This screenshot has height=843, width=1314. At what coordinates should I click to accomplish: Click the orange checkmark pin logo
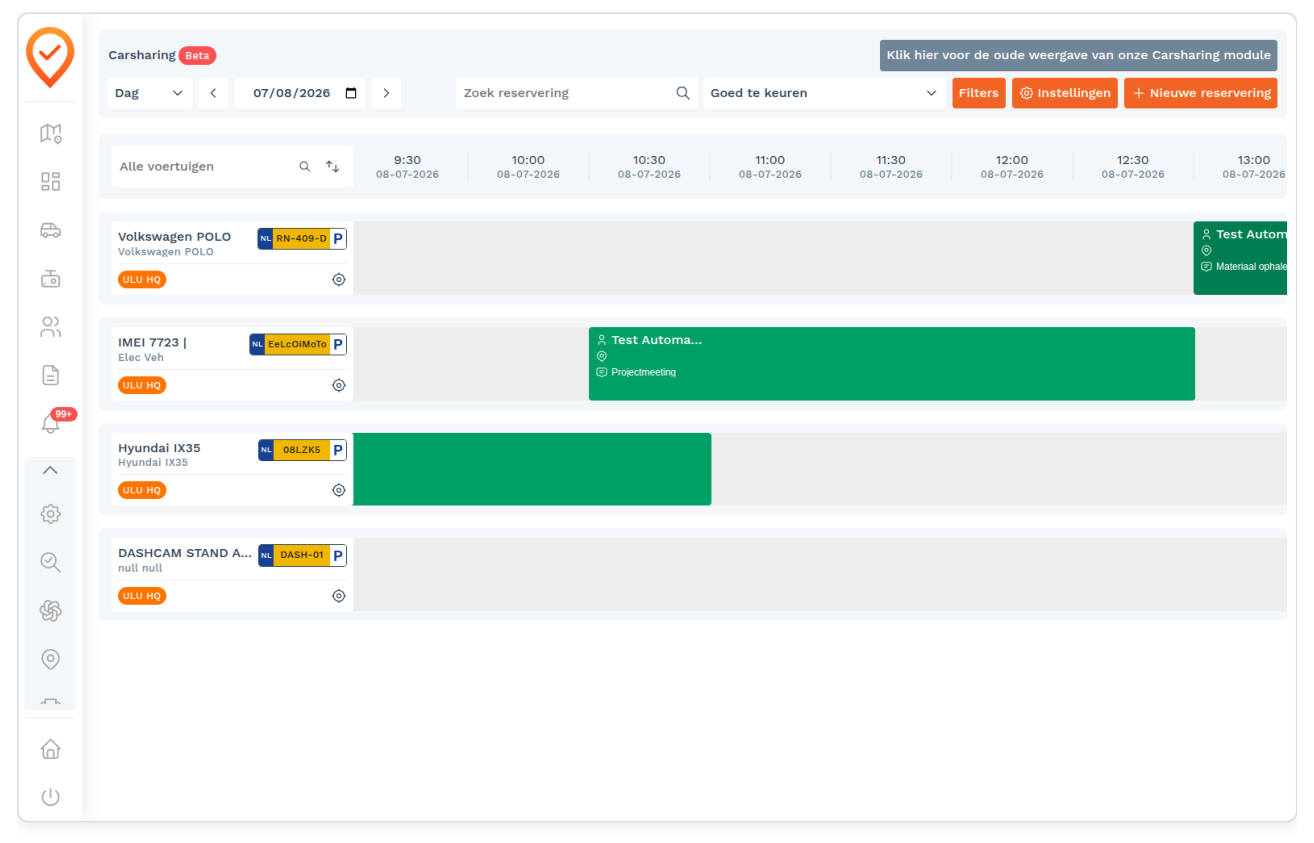pyautogui.click(x=50, y=58)
